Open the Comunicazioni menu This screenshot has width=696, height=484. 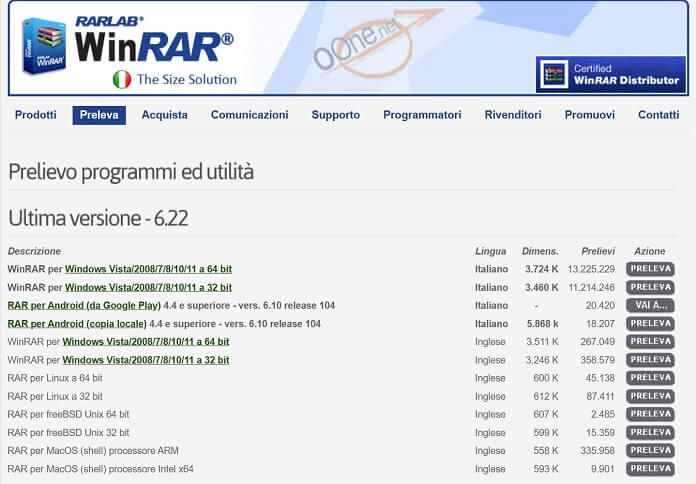tap(249, 115)
